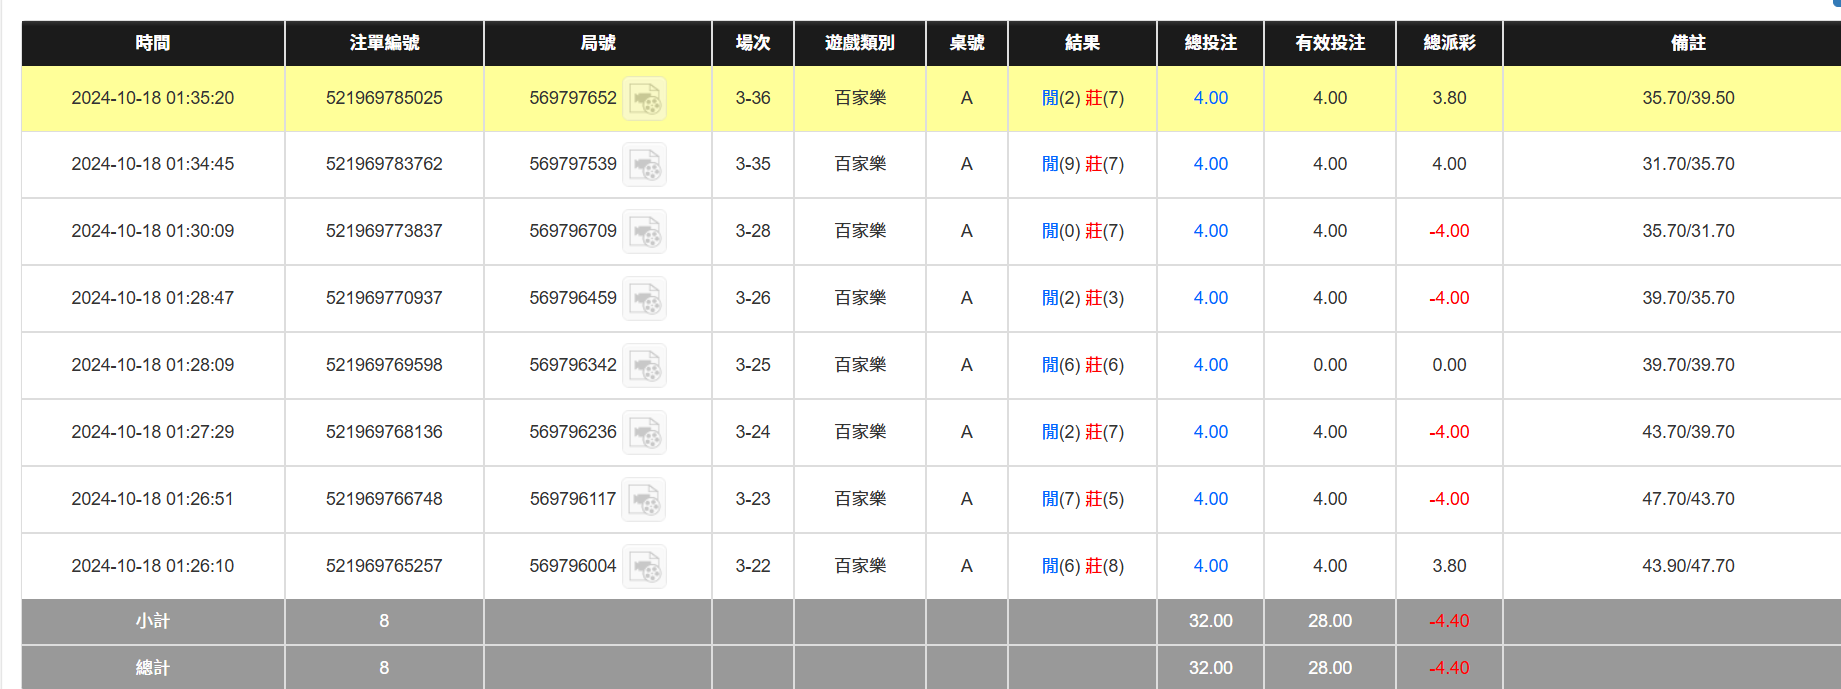The width and height of the screenshot is (1841, 689).
Task: Play replay icon next to 569796004
Action: (x=644, y=567)
